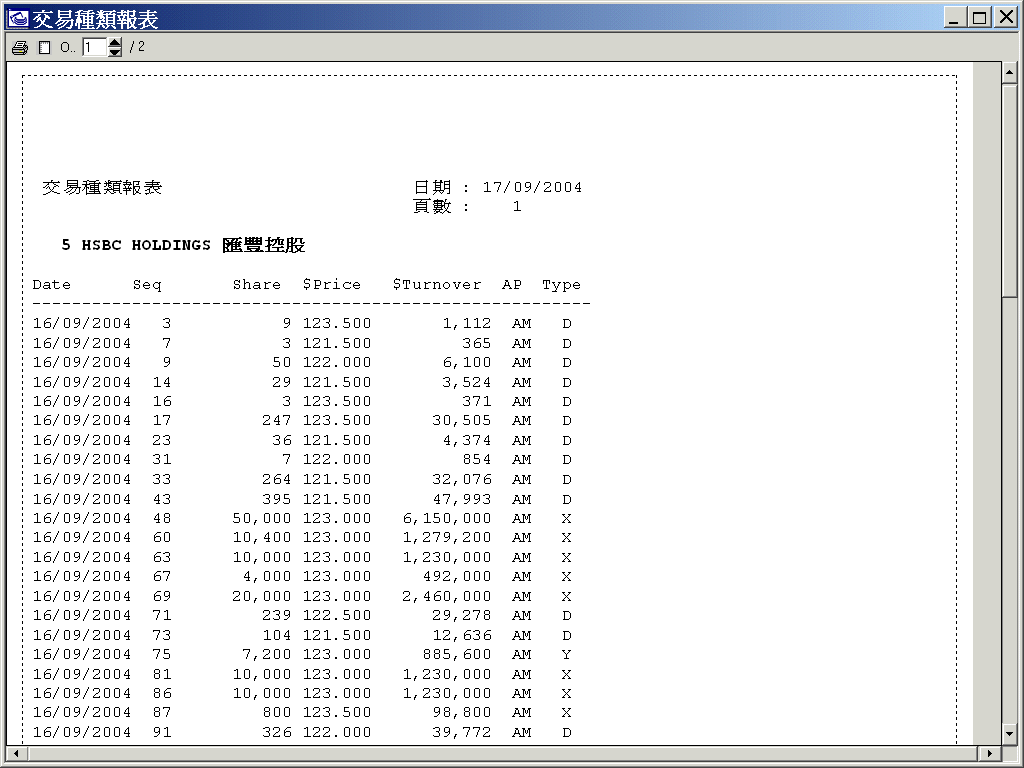The image size is (1024, 768).
Task: Click turnover value 2,460,000
Action: [447, 596]
